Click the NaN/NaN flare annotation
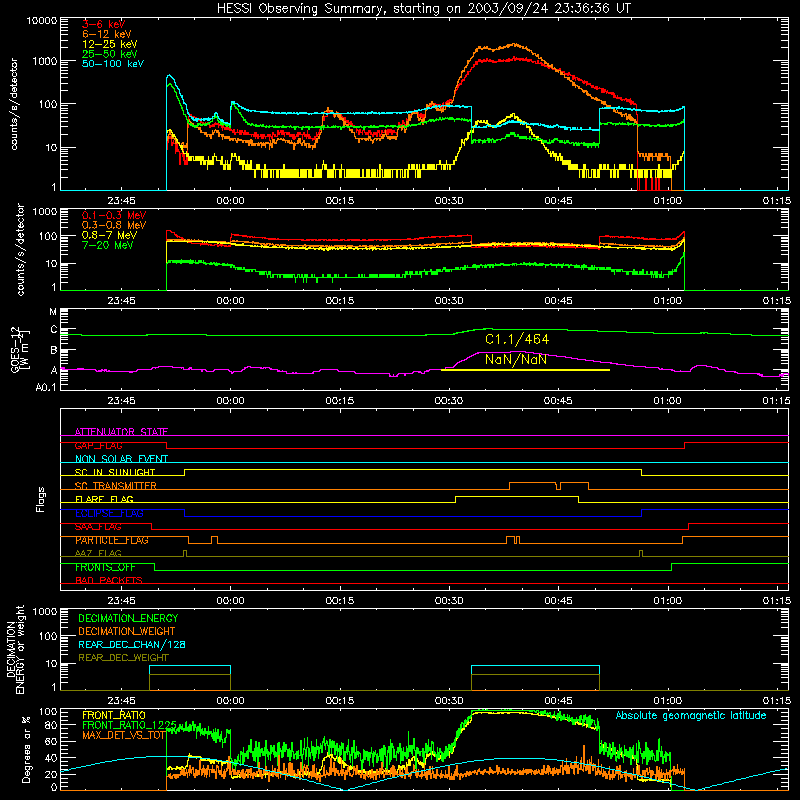 coord(516,359)
